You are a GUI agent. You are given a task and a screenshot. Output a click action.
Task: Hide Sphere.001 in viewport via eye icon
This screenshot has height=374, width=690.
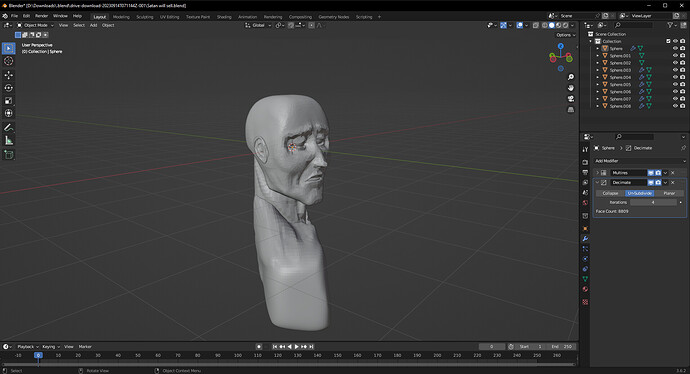point(675,56)
